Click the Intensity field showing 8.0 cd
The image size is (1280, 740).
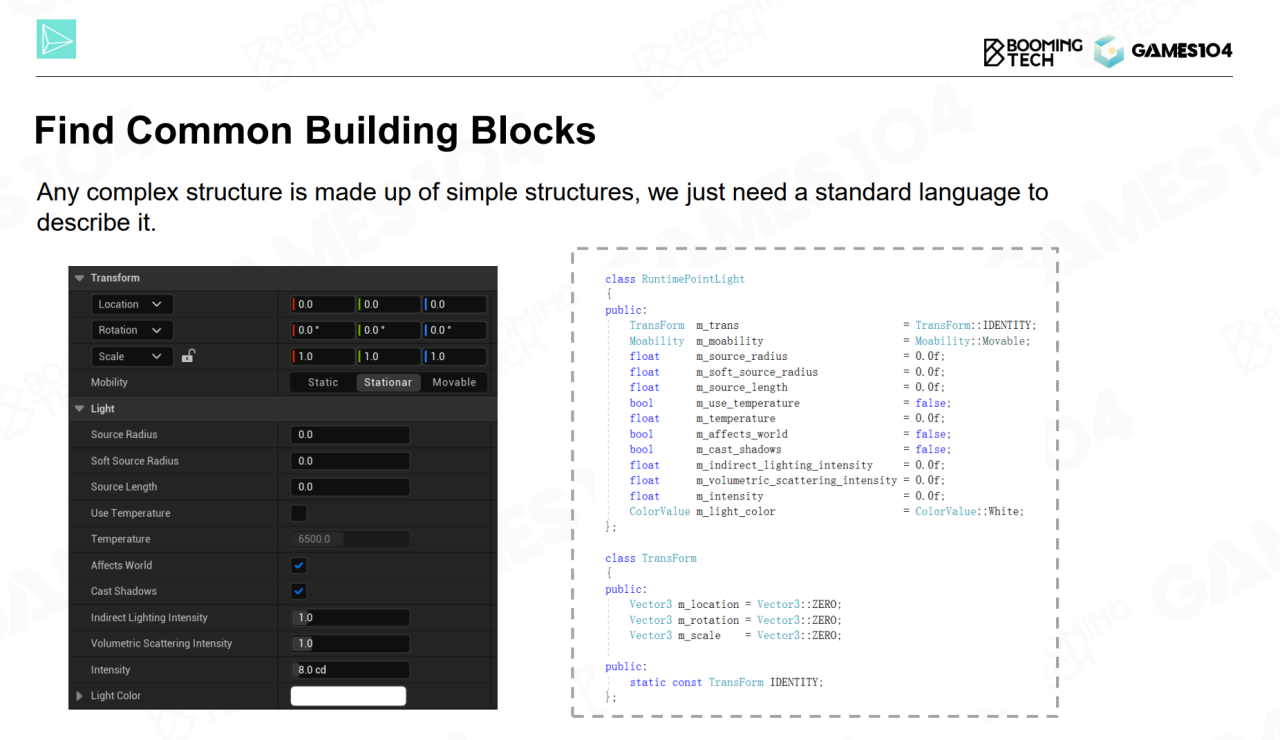pyautogui.click(x=350, y=670)
